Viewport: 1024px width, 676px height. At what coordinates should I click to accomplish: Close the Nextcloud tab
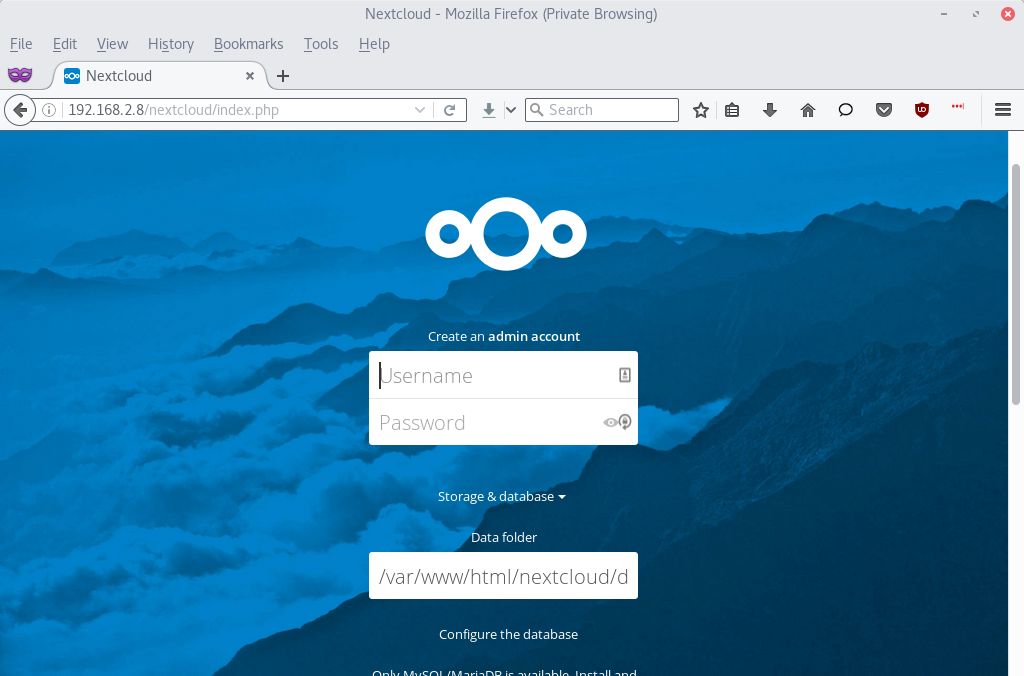point(249,76)
